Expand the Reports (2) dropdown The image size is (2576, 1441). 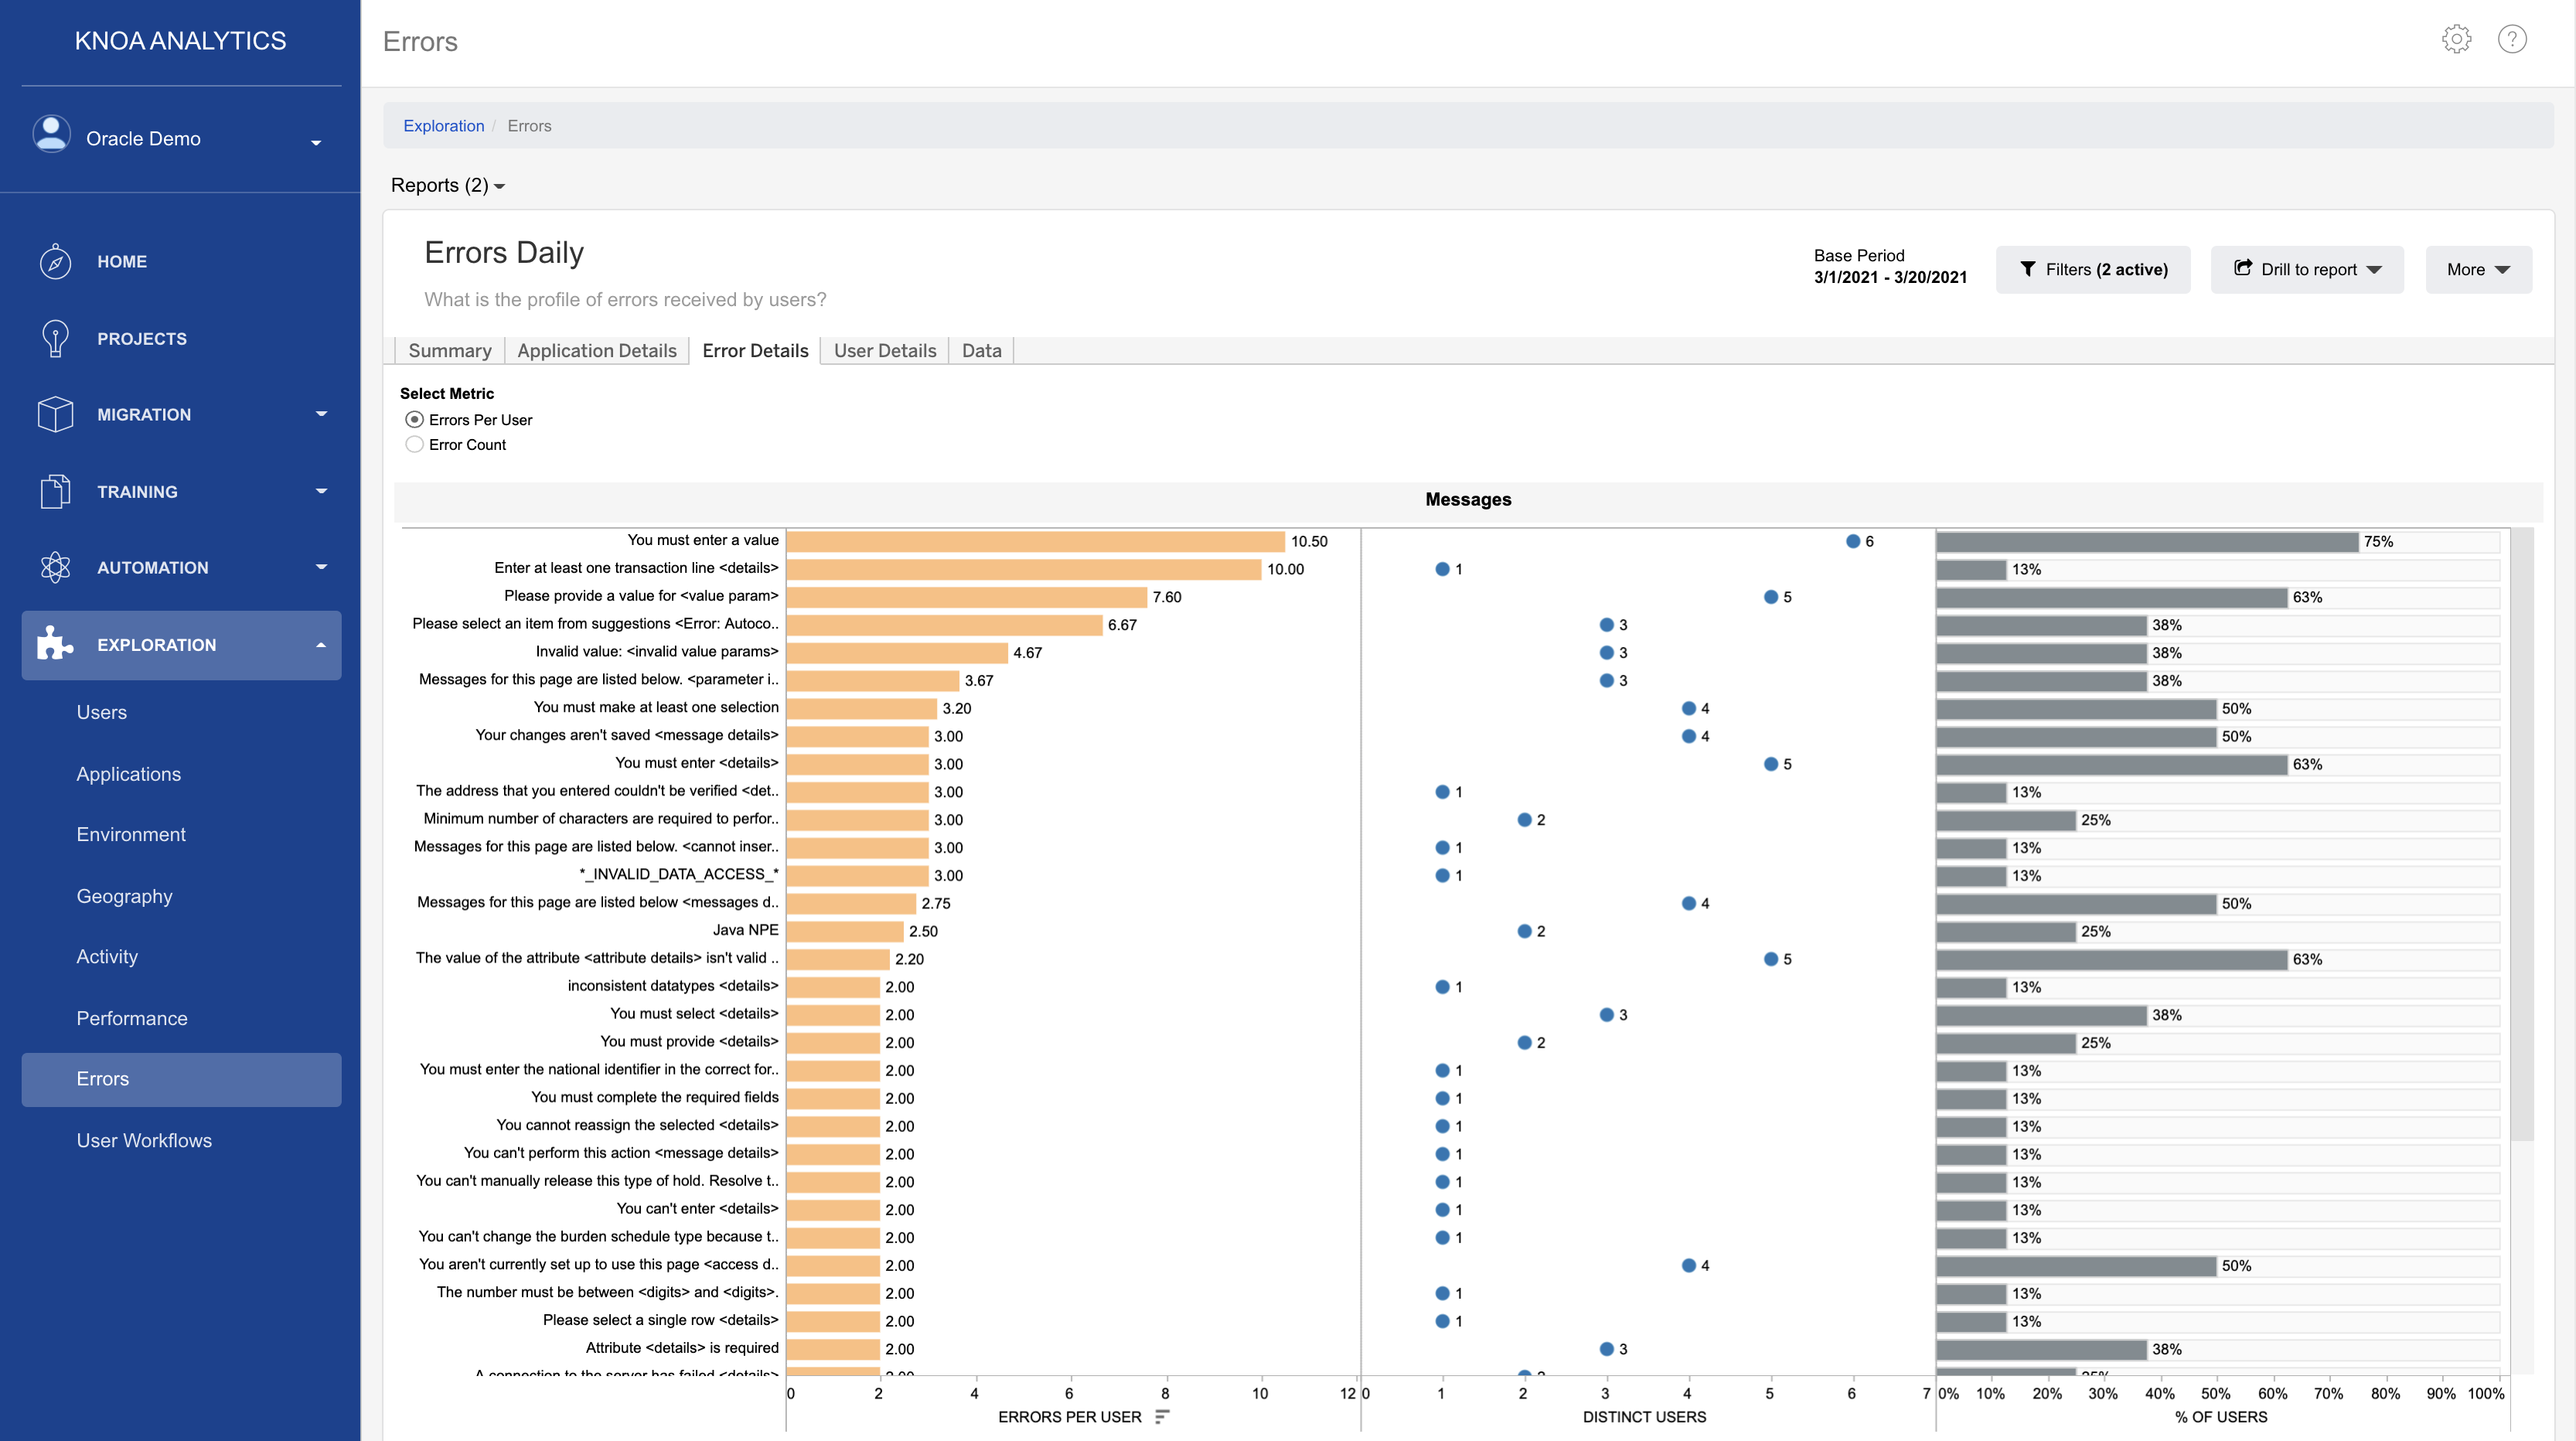[x=447, y=186]
